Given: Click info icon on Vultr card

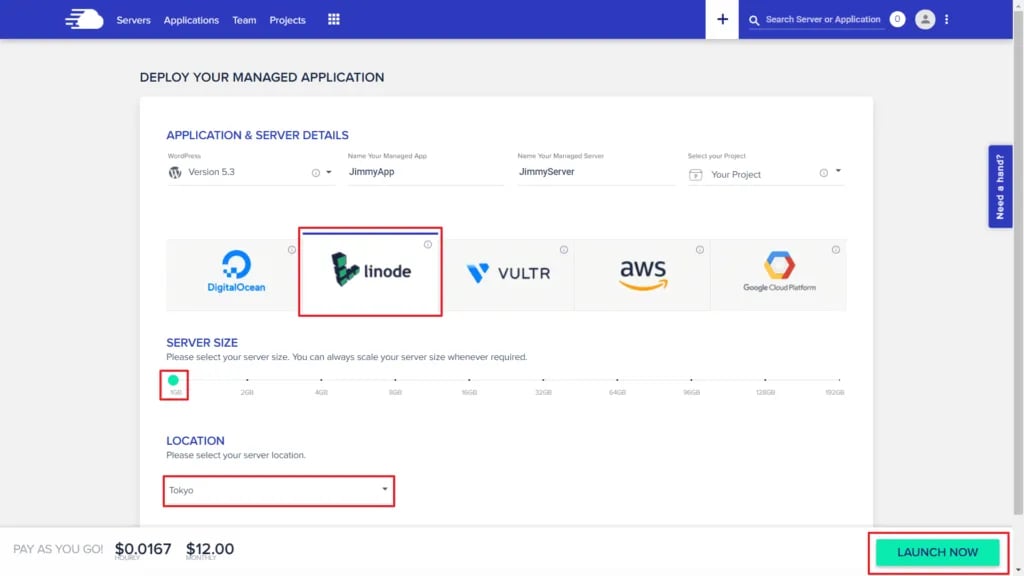Looking at the screenshot, I should point(564,249).
